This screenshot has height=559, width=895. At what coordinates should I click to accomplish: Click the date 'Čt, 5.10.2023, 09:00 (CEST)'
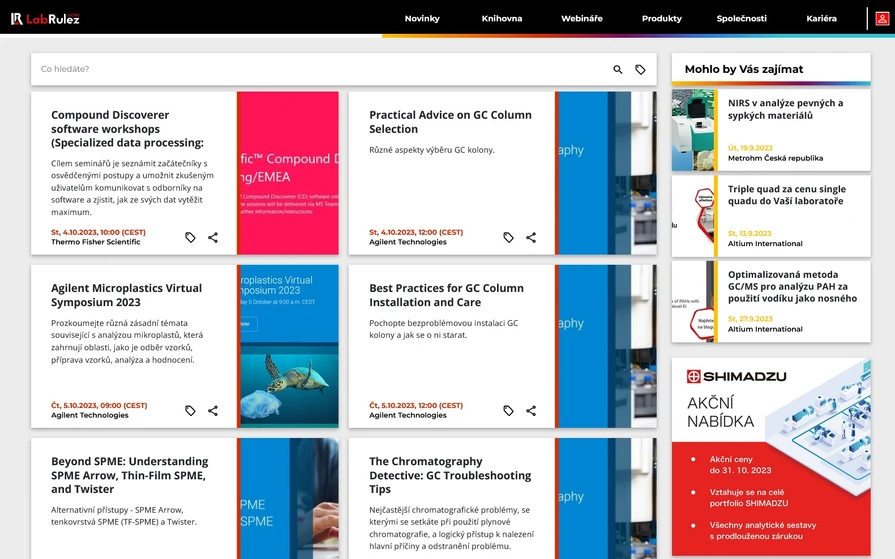pyautogui.click(x=99, y=405)
